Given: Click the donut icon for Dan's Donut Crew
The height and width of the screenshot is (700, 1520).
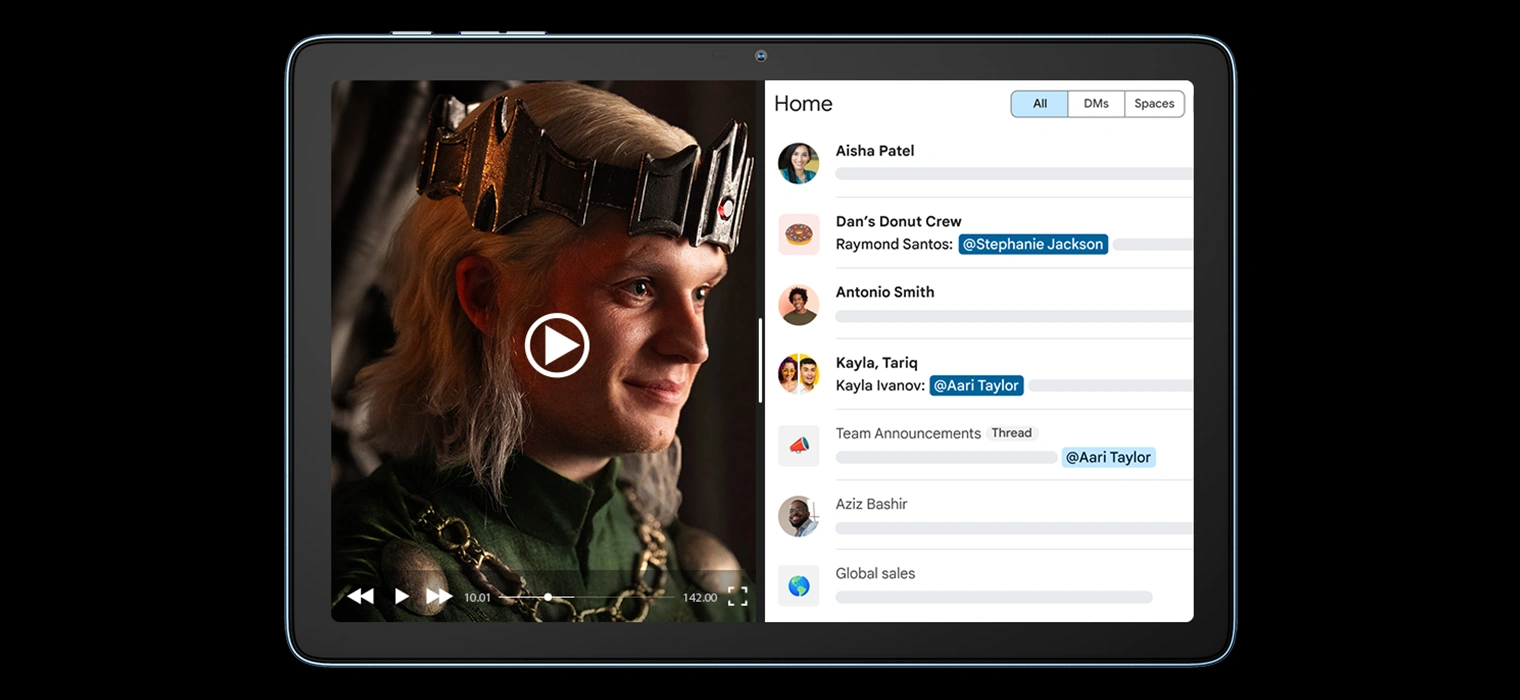Looking at the screenshot, I should click(x=798, y=234).
